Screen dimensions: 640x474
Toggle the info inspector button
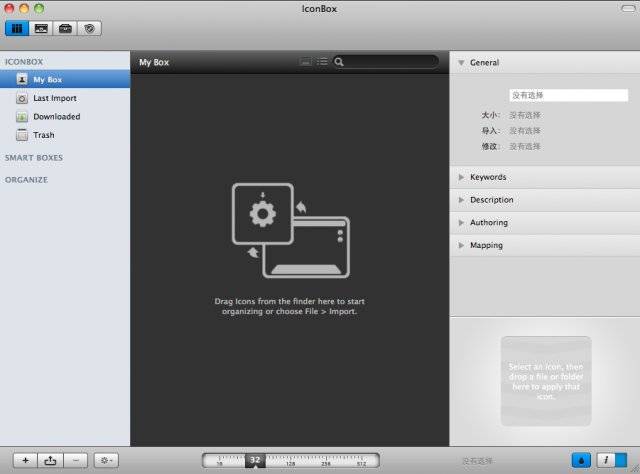pyautogui.click(x=612, y=461)
